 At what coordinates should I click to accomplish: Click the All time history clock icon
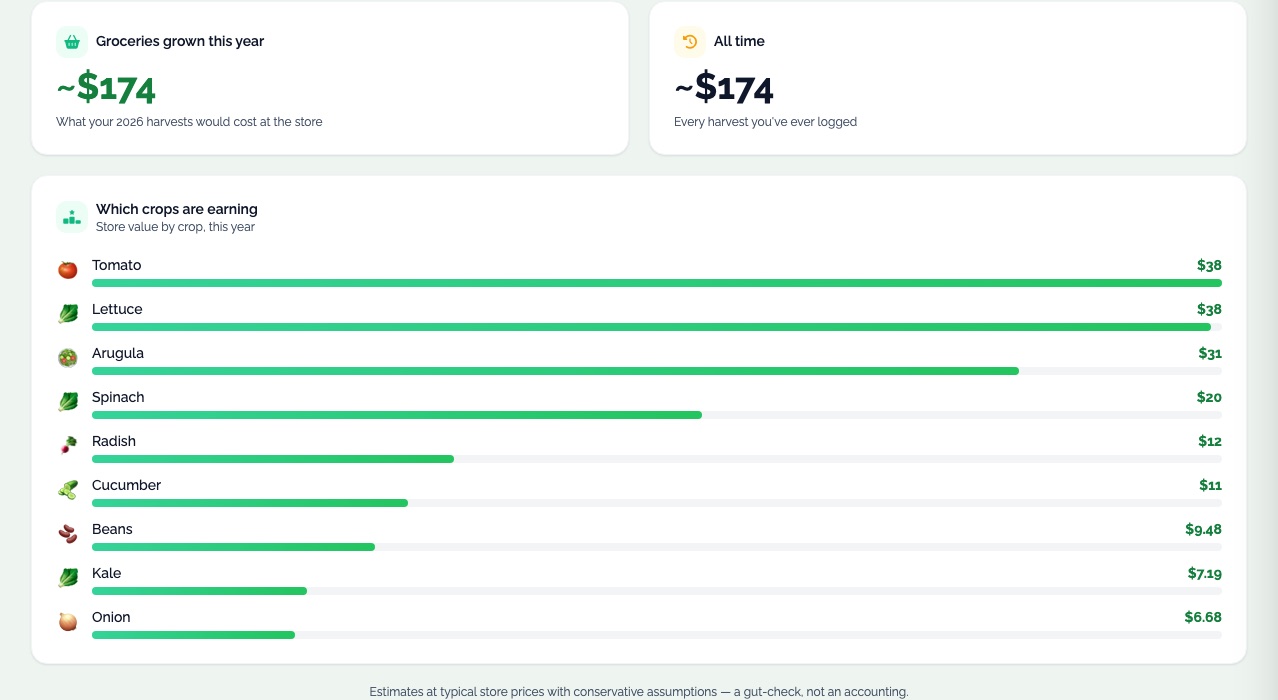tap(690, 42)
